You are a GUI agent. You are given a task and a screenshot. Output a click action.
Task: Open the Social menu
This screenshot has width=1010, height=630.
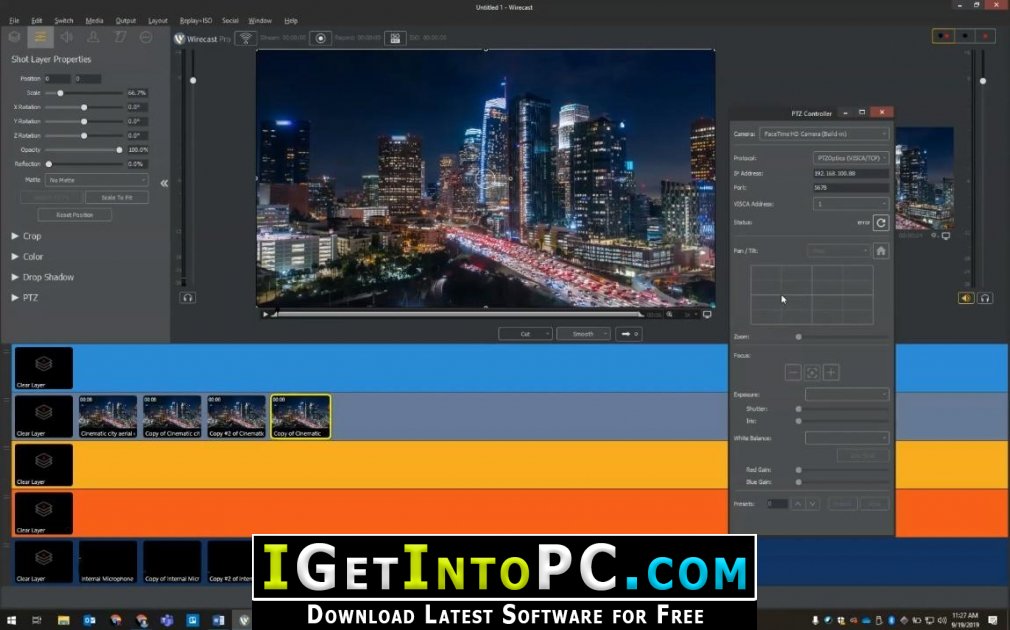click(x=230, y=21)
